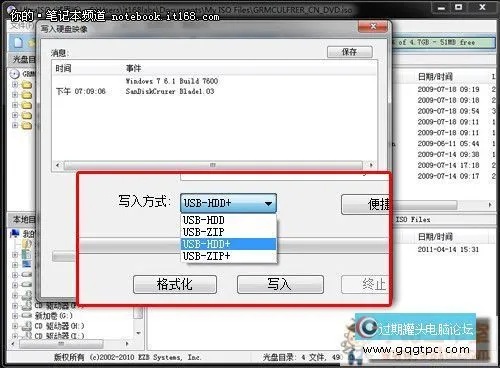Select CD 驱动器 (H:) in local tree
Screen dimensions: 500x368
pos(60,326)
